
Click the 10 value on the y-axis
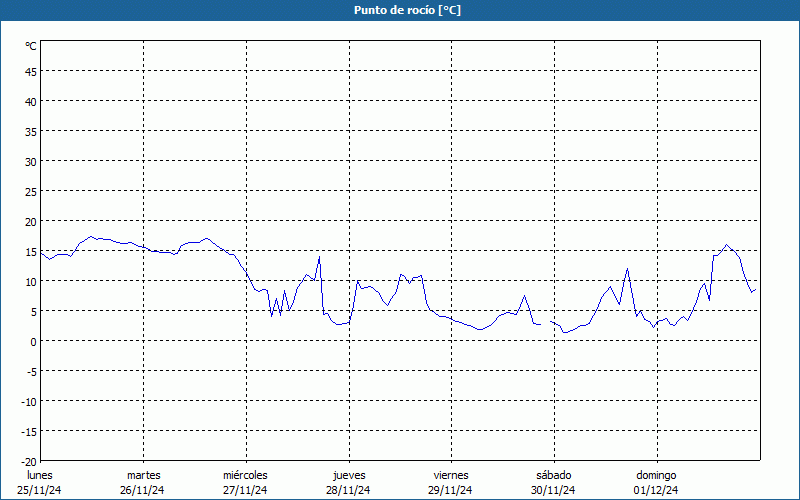[31, 282]
